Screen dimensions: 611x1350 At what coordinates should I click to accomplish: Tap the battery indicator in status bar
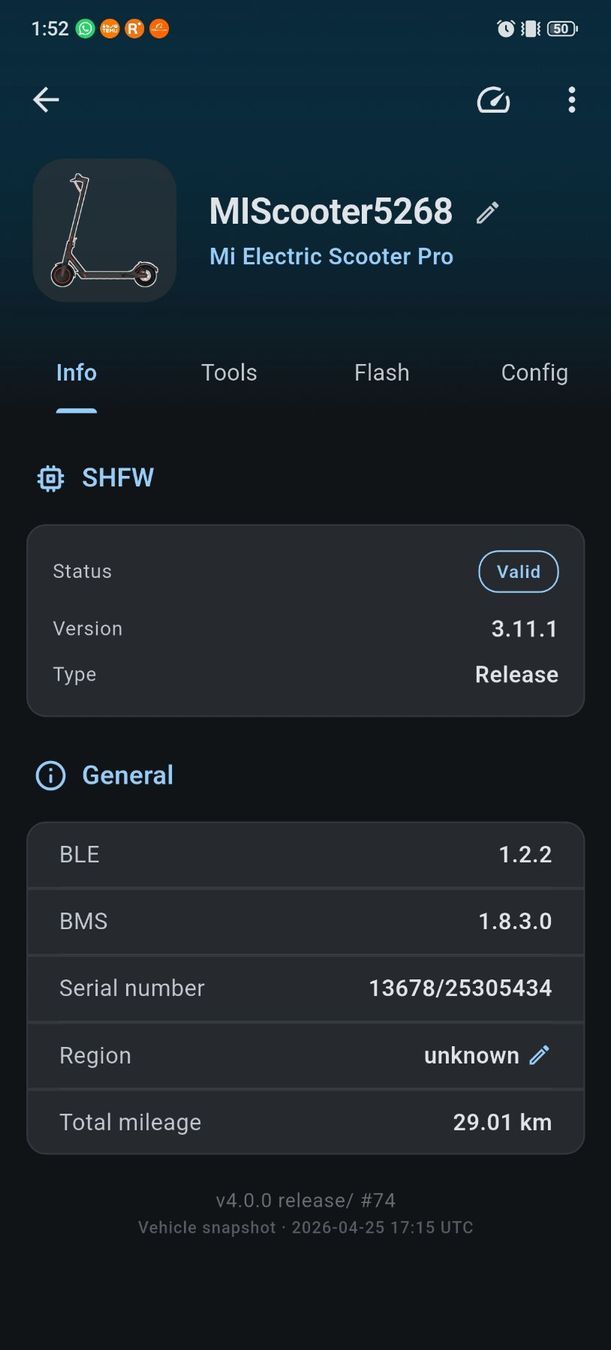[x=562, y=29]
